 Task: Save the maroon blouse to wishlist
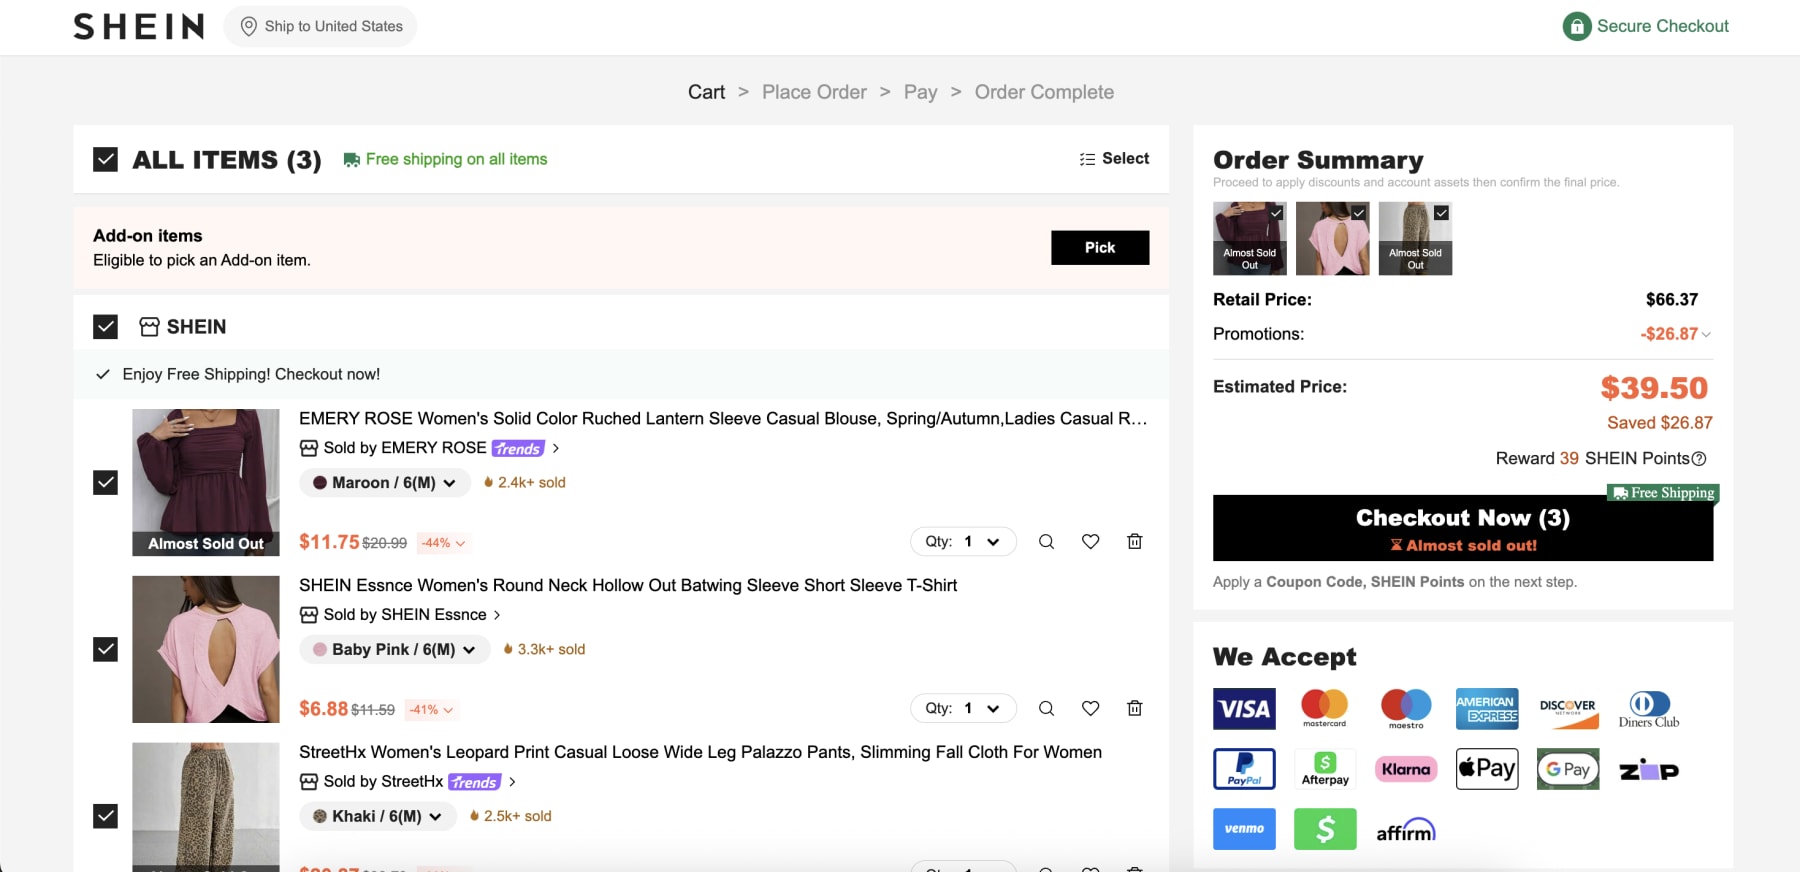tap(1090, 541)
